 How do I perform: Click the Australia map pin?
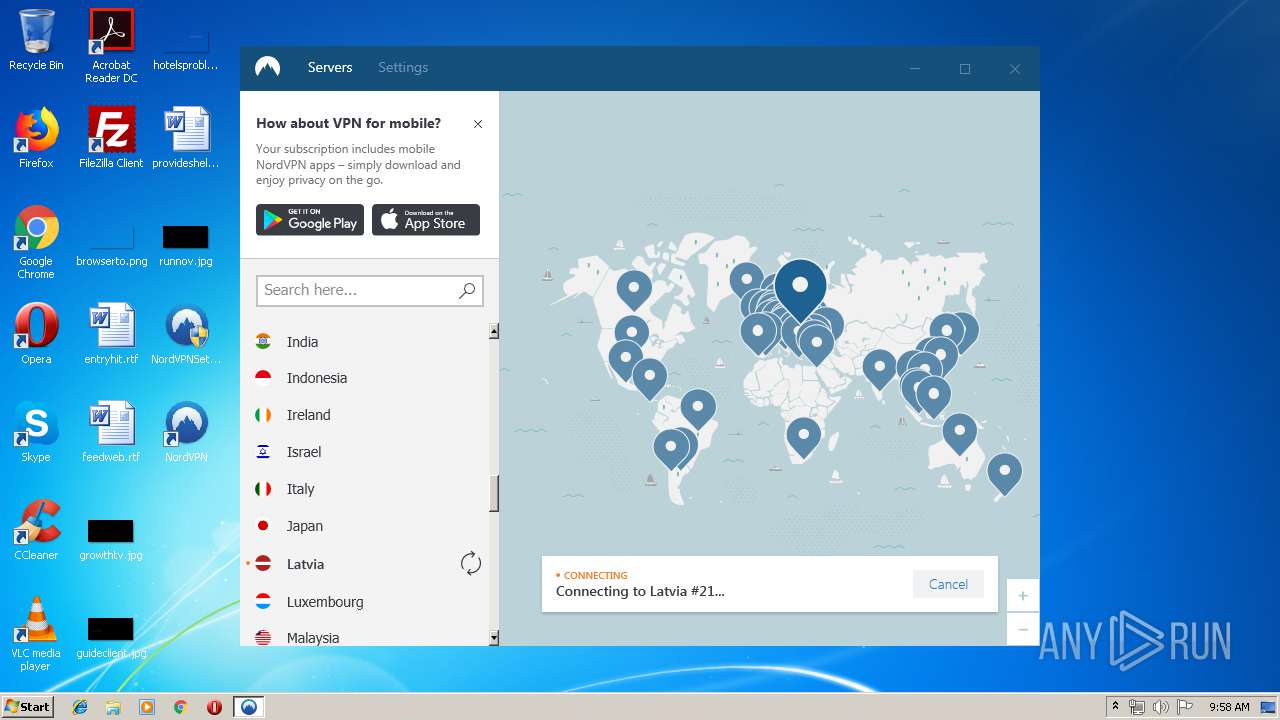[x=959, y=434]
